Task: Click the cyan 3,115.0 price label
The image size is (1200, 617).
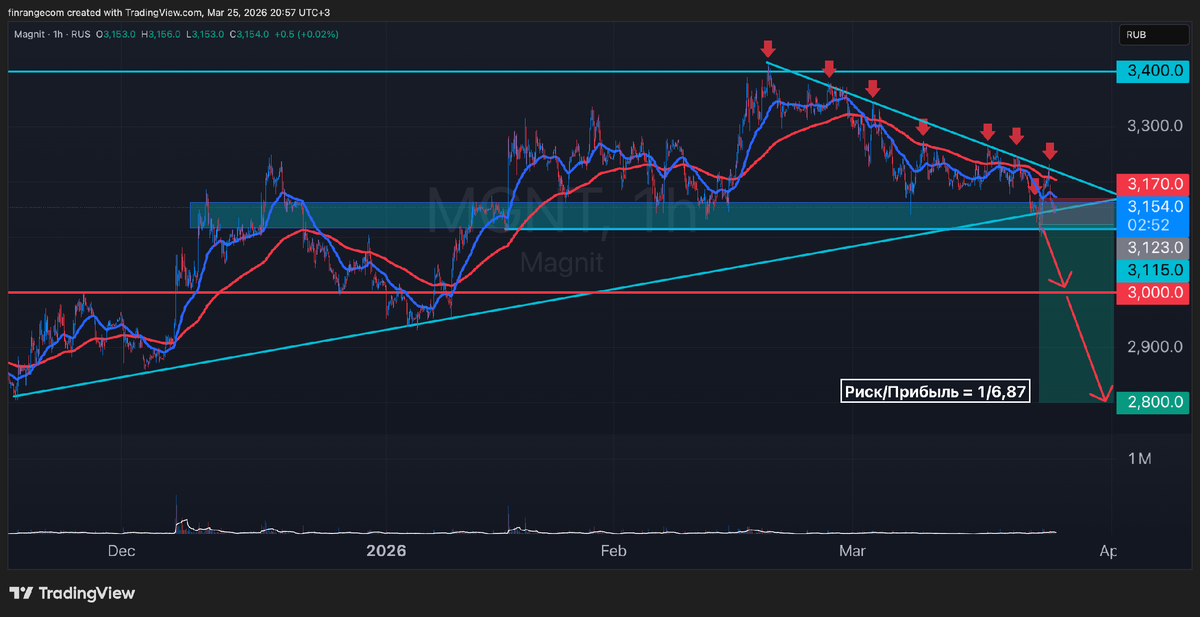Action: click(x=1155, y=270)
